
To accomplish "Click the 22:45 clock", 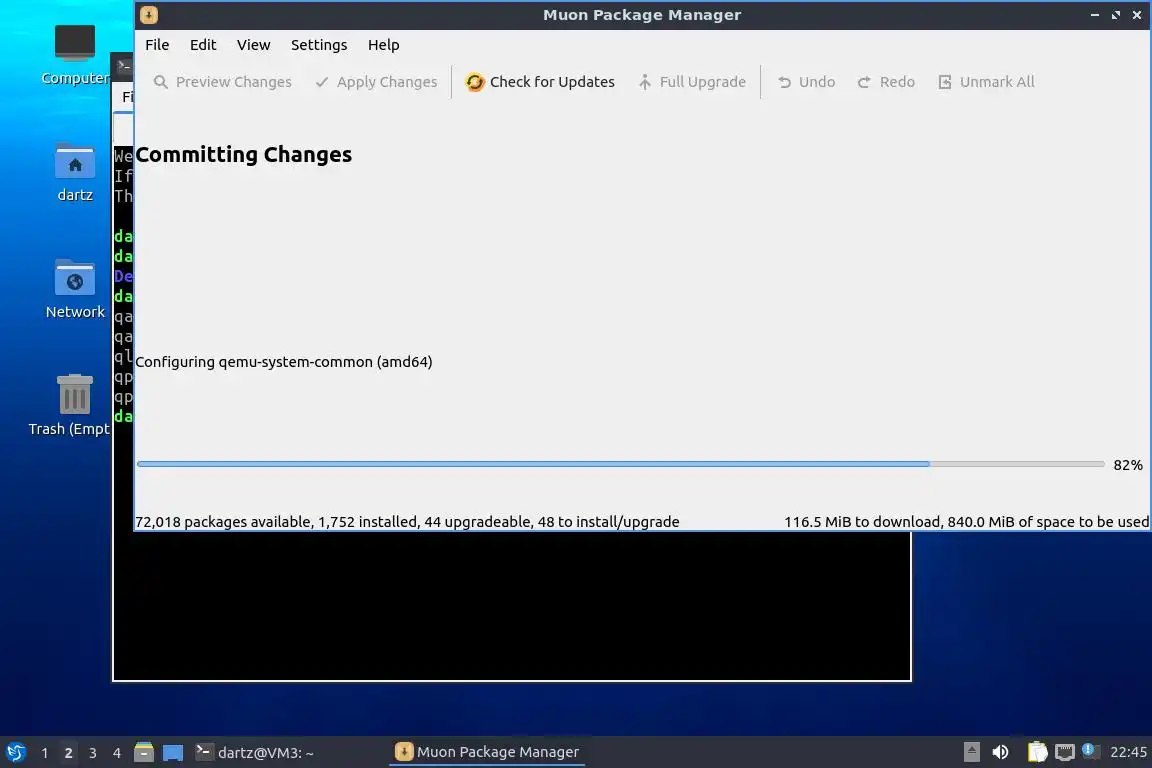I will [x=1128, y=752].
